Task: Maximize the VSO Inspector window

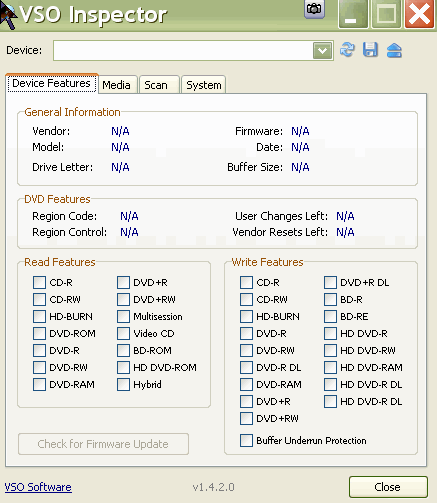Action: point(386,14)
